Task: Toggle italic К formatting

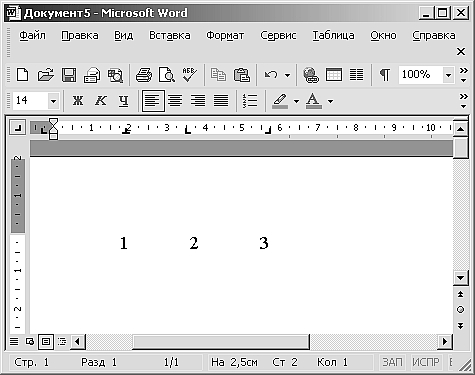Action: 101,100
